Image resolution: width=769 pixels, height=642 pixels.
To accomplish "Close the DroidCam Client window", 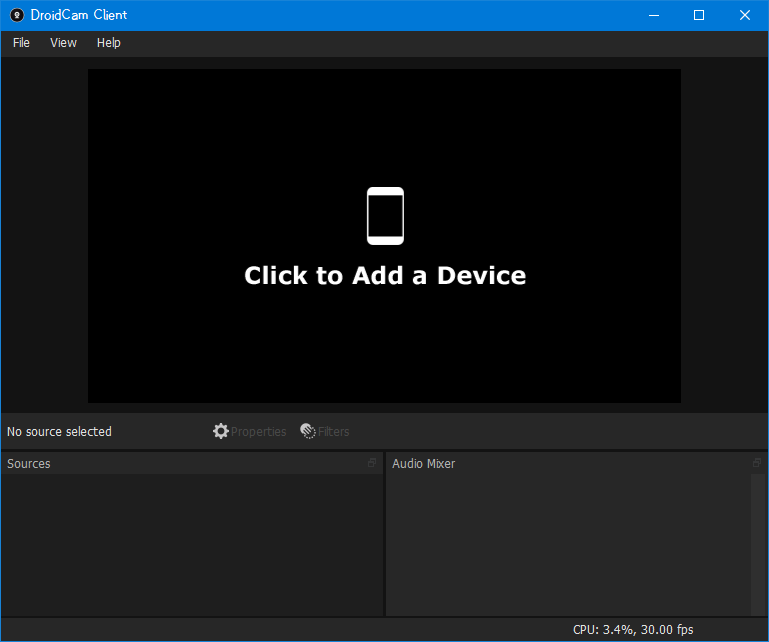I will click(x=744, y=15).
